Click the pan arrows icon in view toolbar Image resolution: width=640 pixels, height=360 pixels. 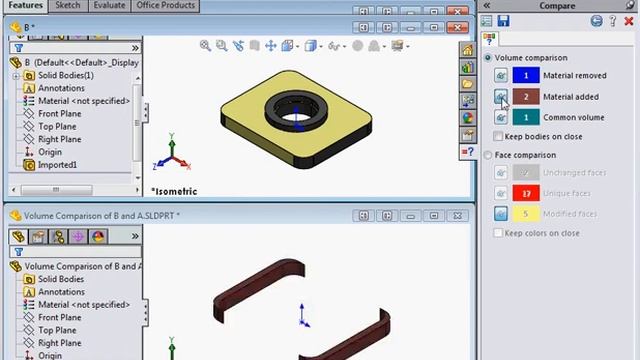[271, 46]
